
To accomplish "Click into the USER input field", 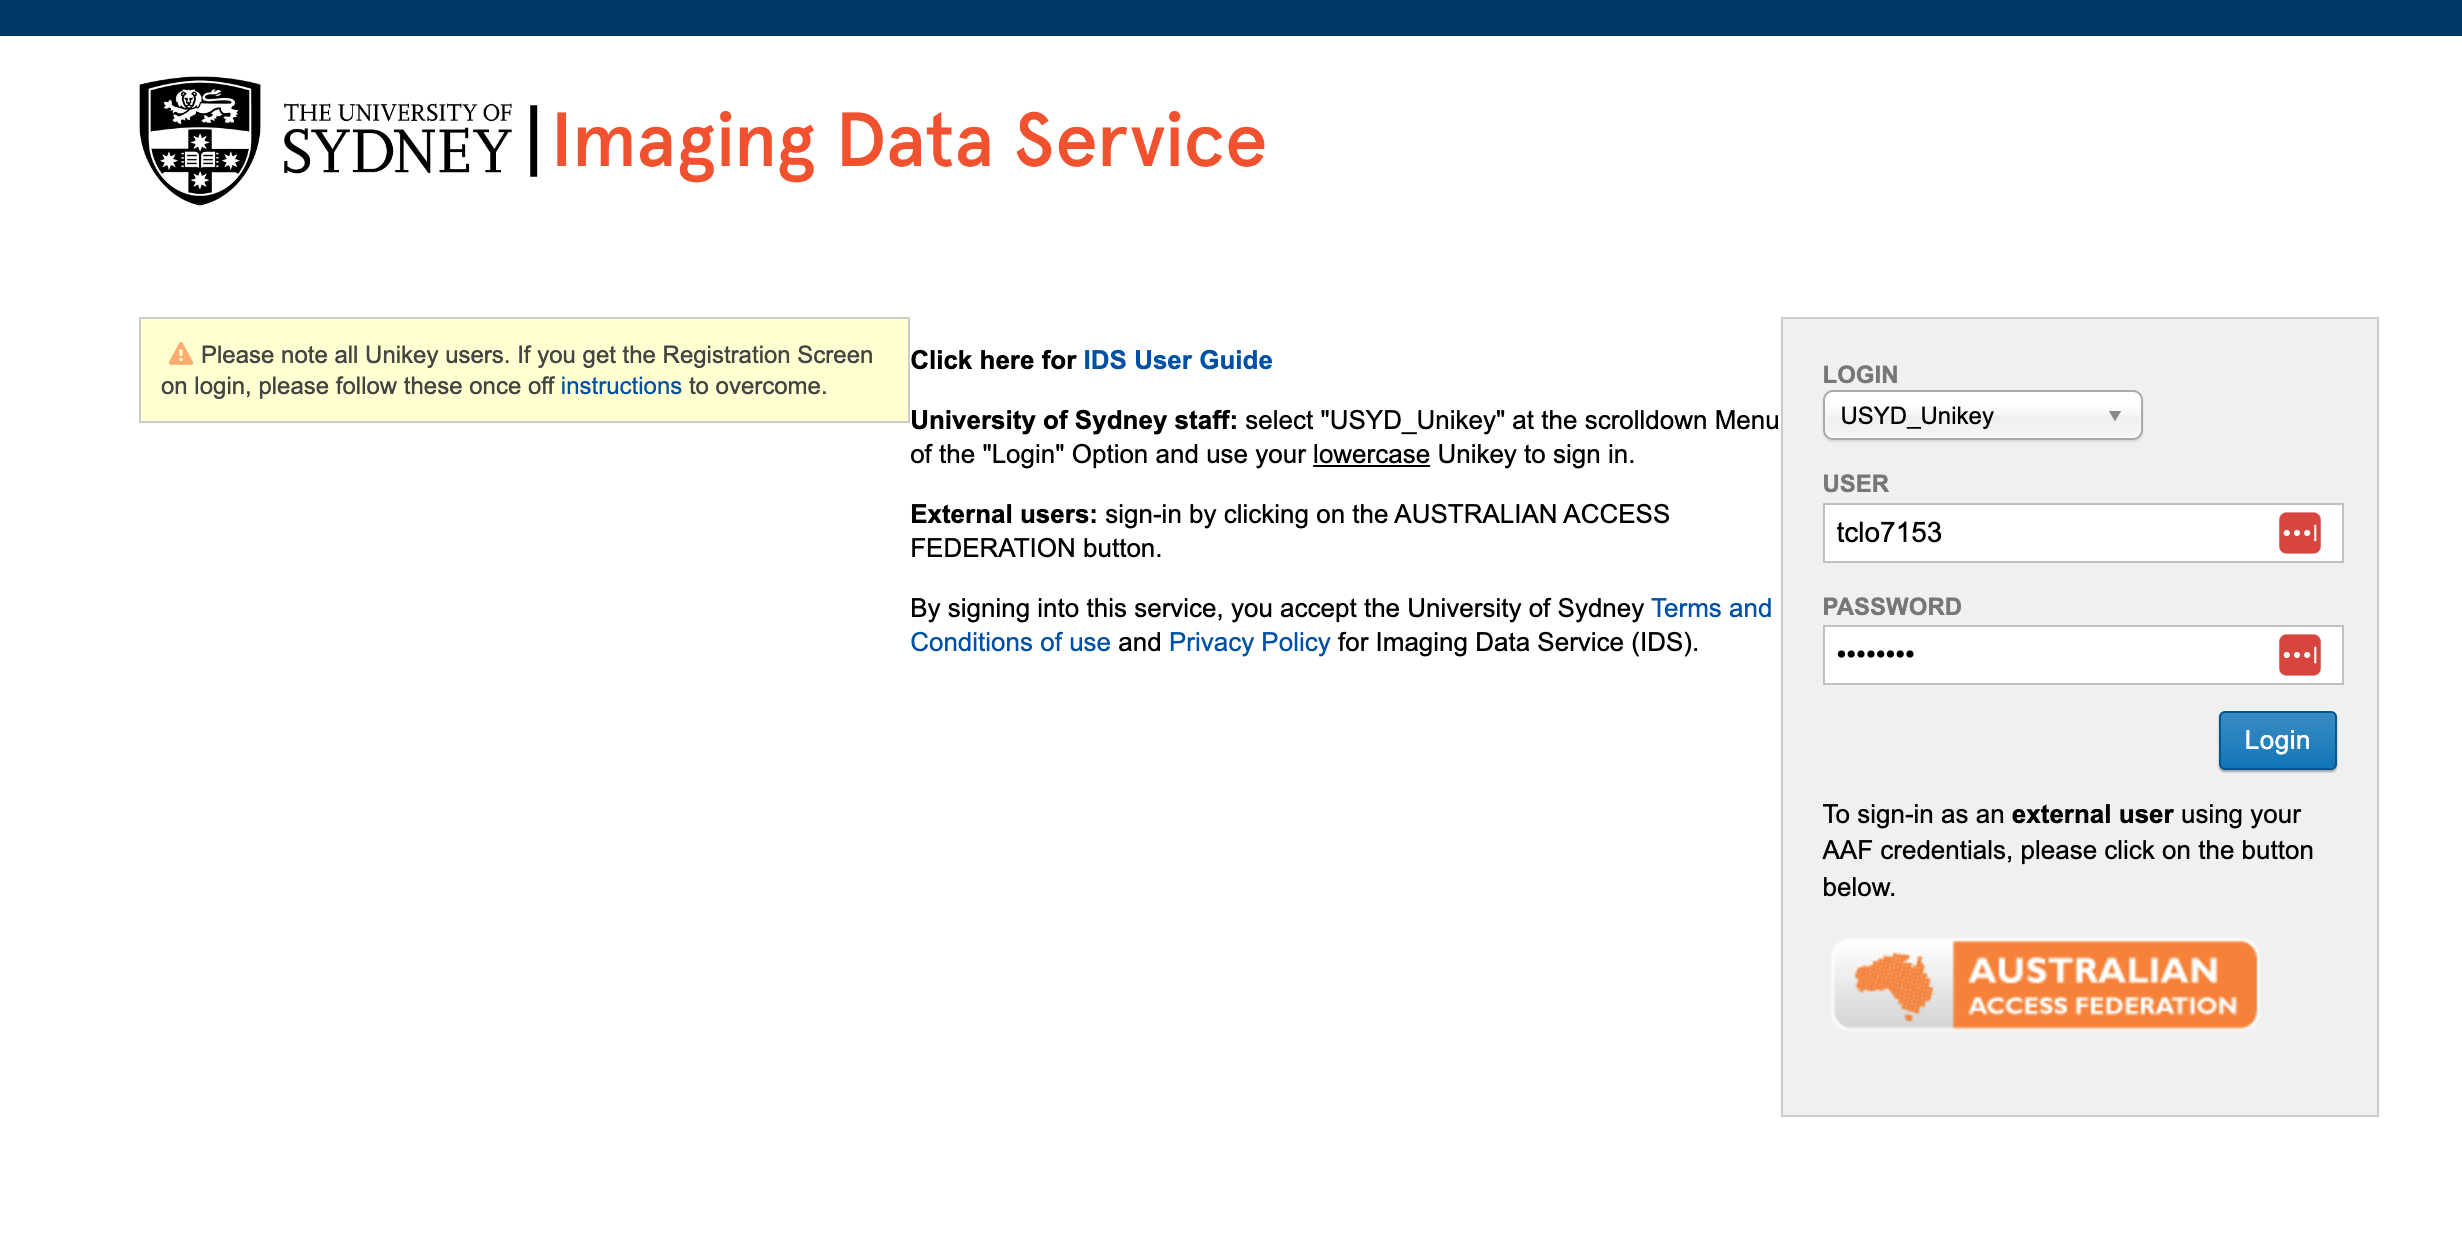I will (x=2082, y=533).
